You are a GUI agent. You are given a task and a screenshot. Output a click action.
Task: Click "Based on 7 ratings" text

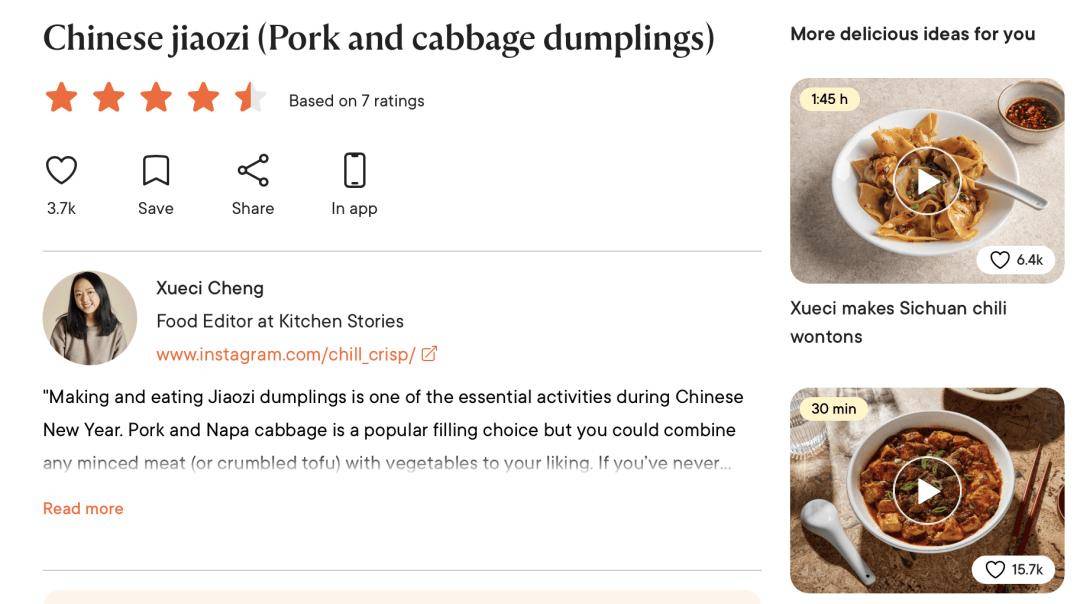[356, 100]
